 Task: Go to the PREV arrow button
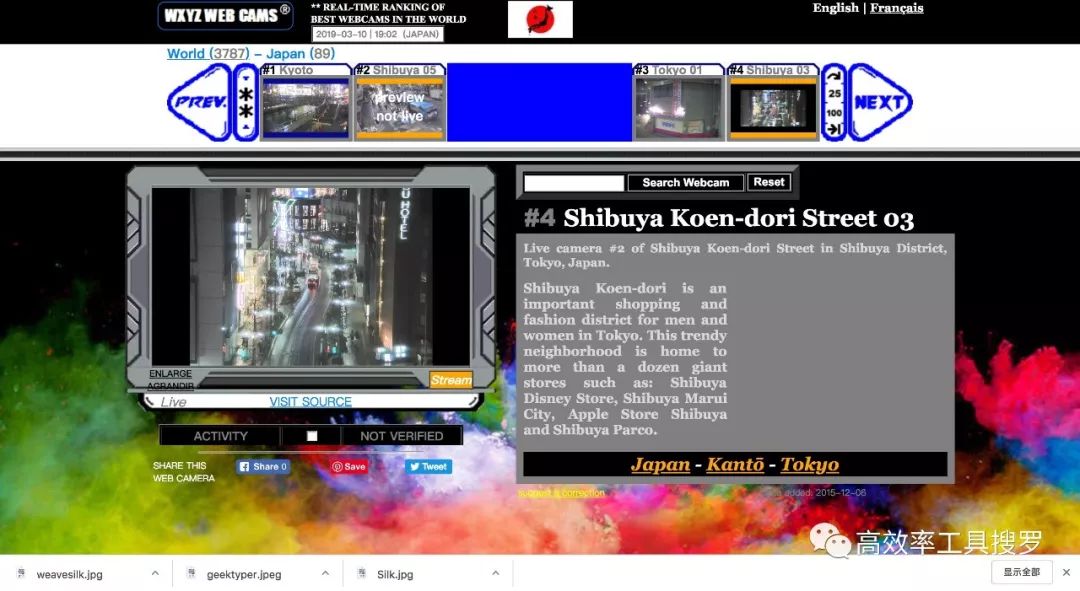(199, 103)
